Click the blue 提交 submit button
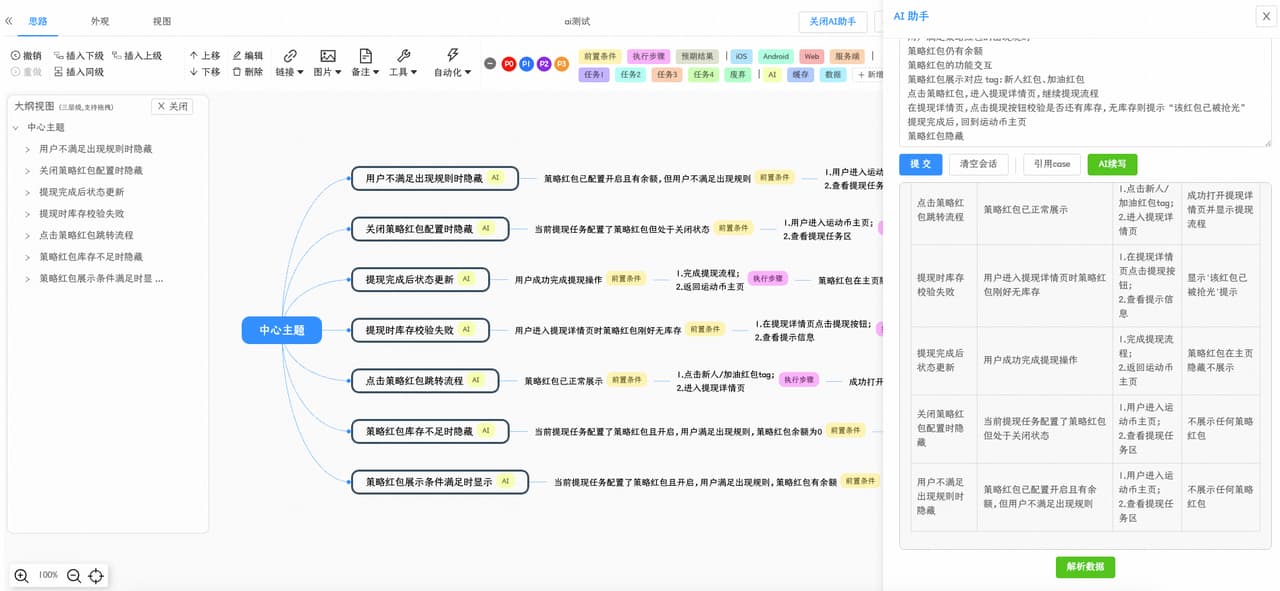The width and height of the screenshot is (1280, 591). (x=920, y=165)
